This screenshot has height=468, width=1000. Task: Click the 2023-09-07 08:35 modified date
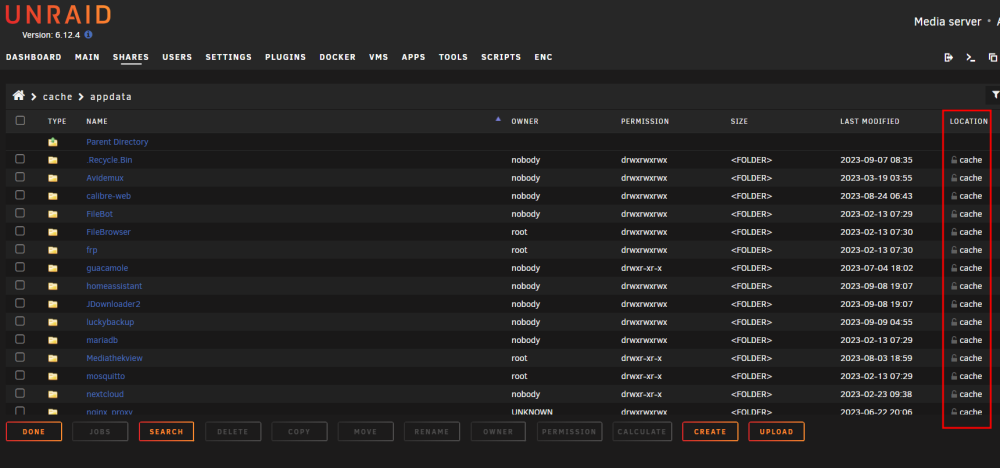876,160
